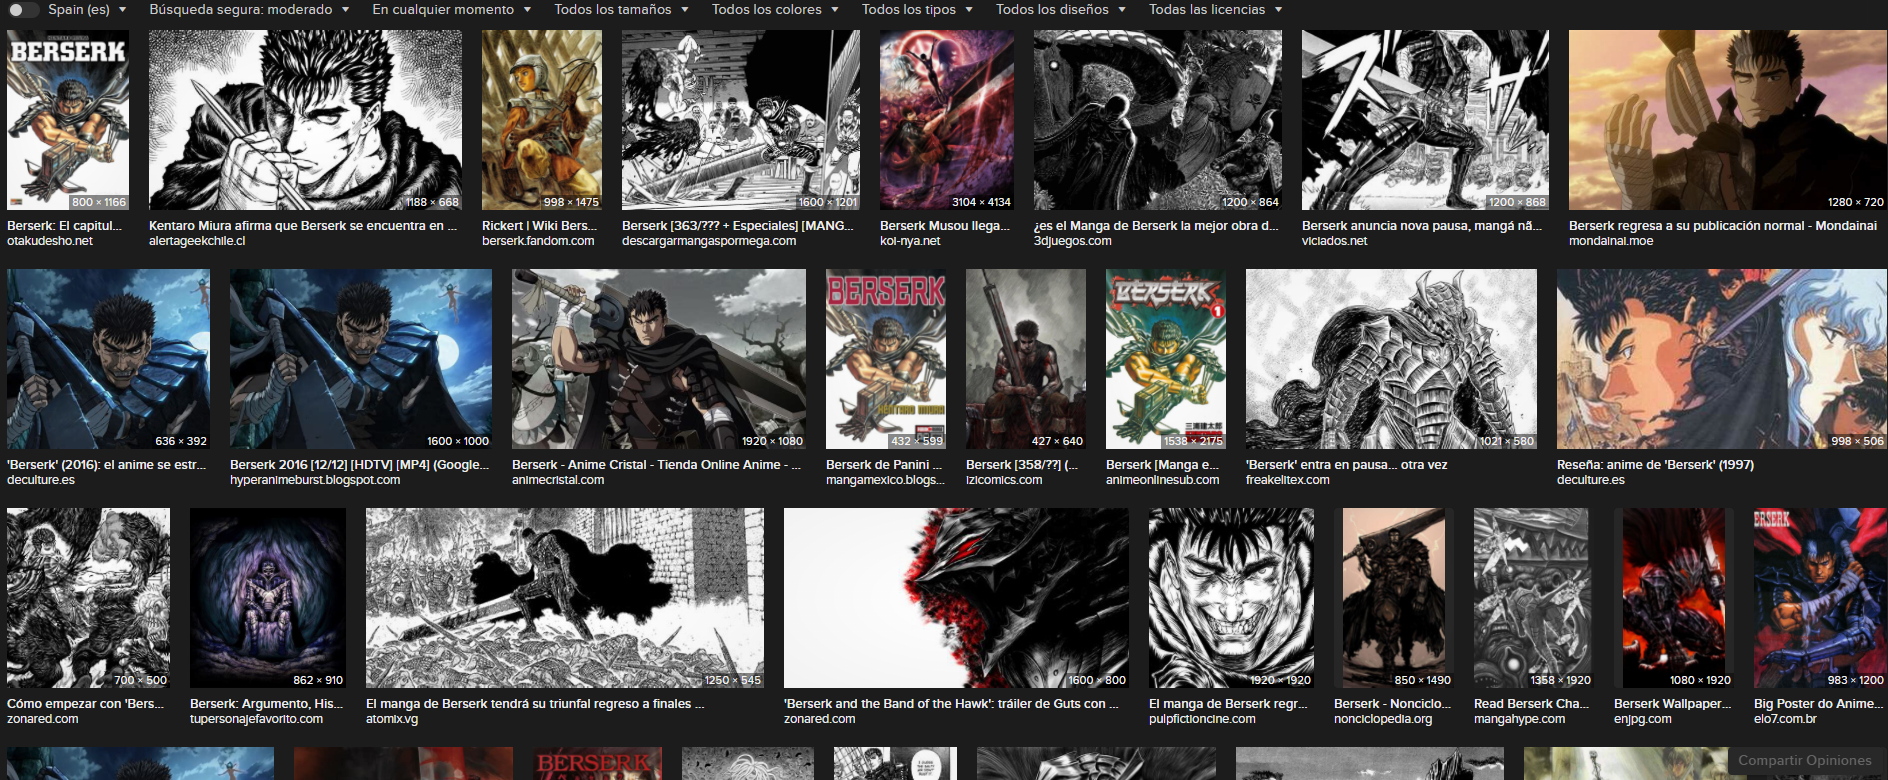This screenshot has width=1888, height=780.
Task: Open the Berserk Musou llega thumbnail
Action: click(947, 120)
